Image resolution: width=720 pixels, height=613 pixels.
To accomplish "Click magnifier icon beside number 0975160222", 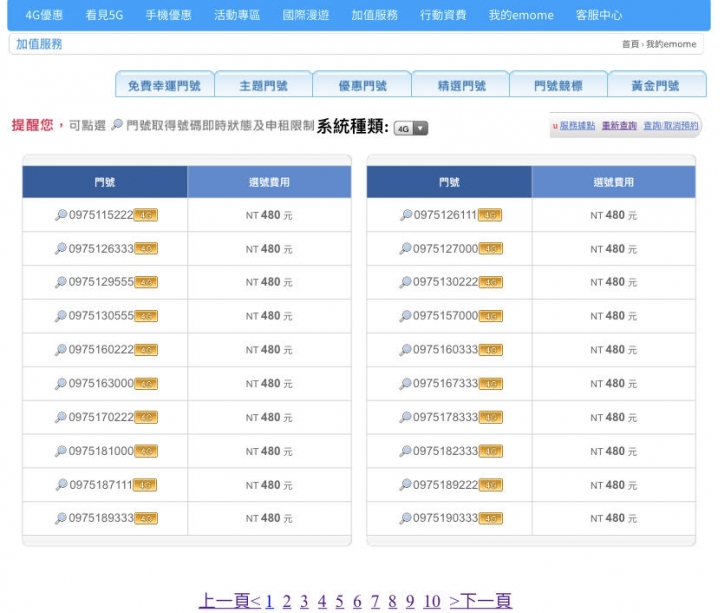I will 61,350.
